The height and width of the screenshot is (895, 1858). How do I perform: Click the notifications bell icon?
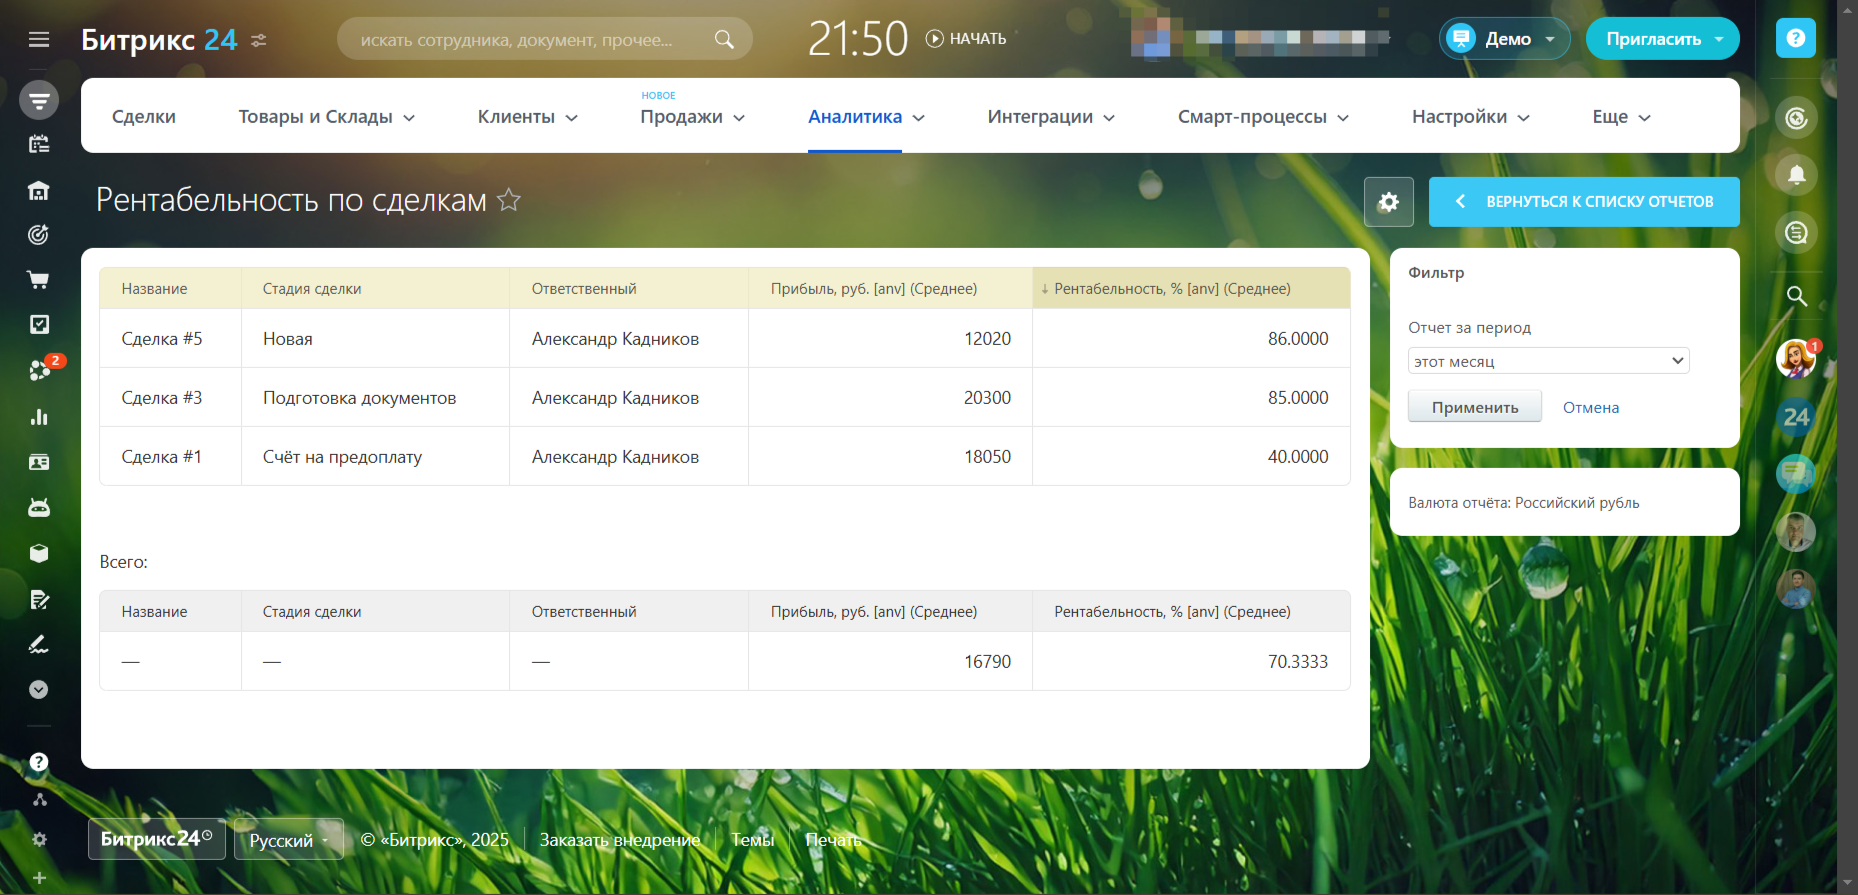[x=1796, y=175]
